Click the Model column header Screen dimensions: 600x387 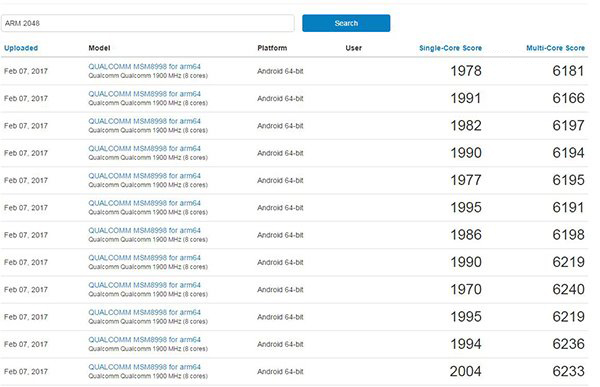pyautogui.click(x=99, y=48)
